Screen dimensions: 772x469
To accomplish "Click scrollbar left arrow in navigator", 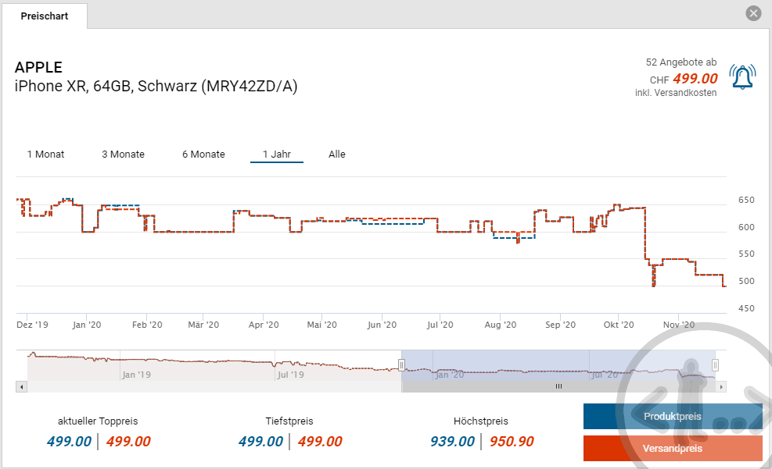I will (21, 386).
